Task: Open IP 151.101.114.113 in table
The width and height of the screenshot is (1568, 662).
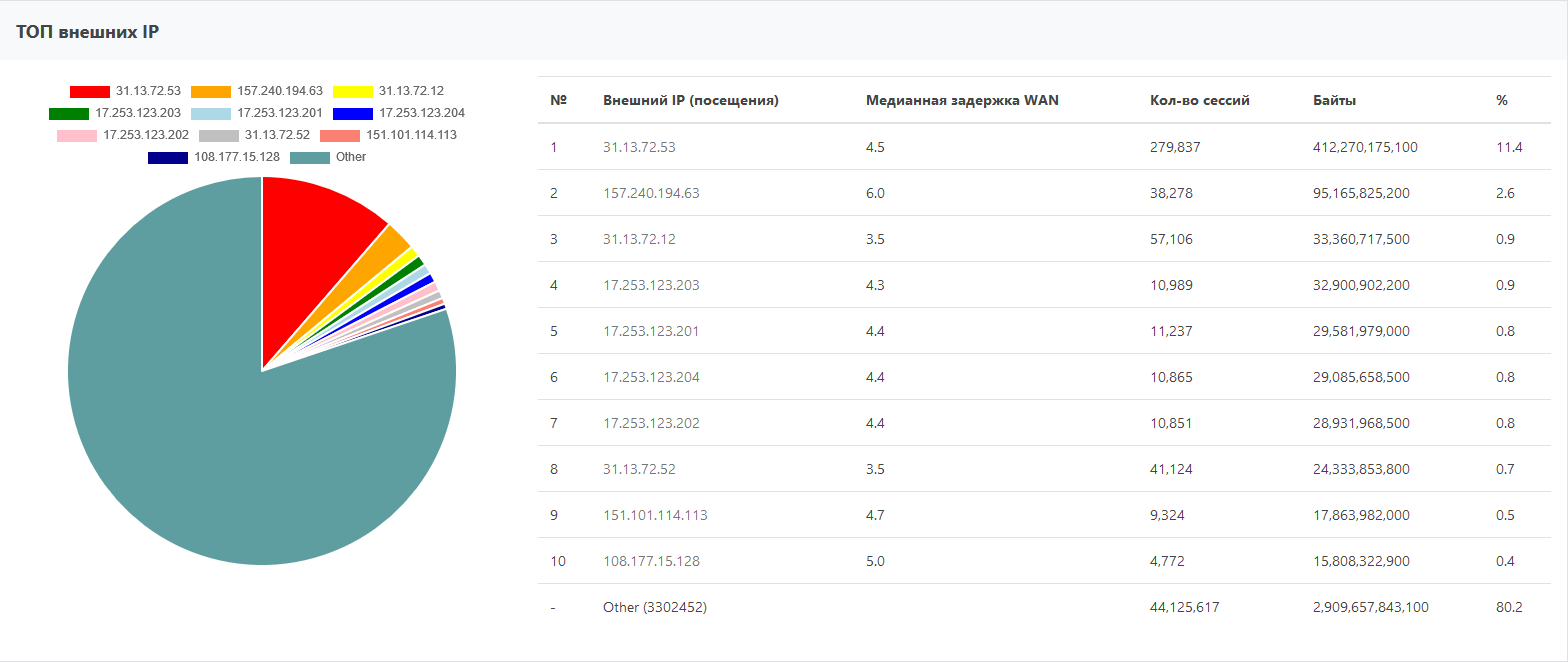Action: pyautogui.click(x=655, y=515)
